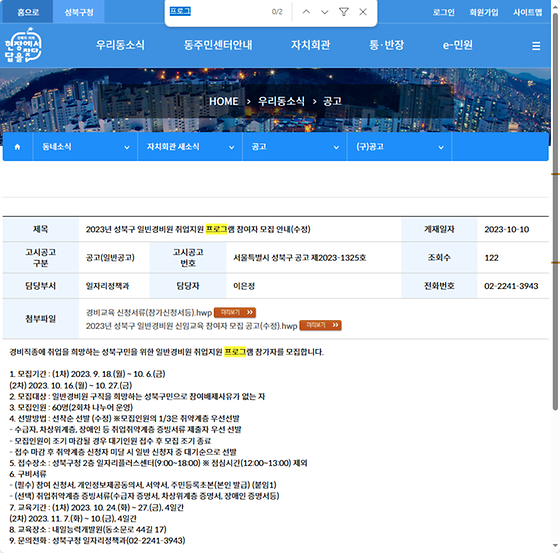560x553 pixels.
Task: Open the e-민원 main menu
Action: (458, 45)
